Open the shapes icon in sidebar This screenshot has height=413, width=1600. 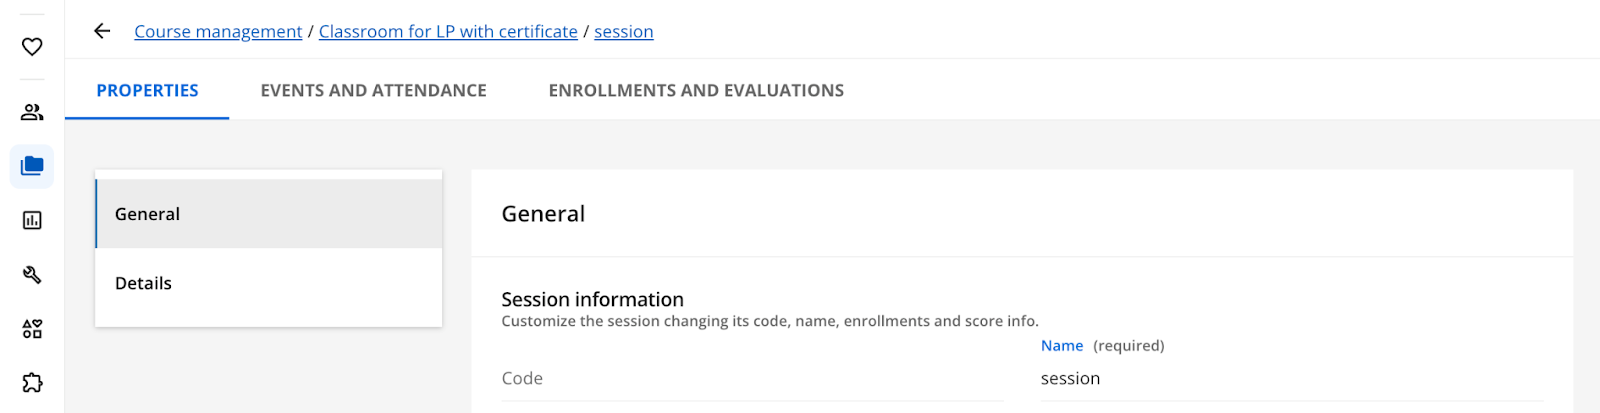(x=32, y=329)
